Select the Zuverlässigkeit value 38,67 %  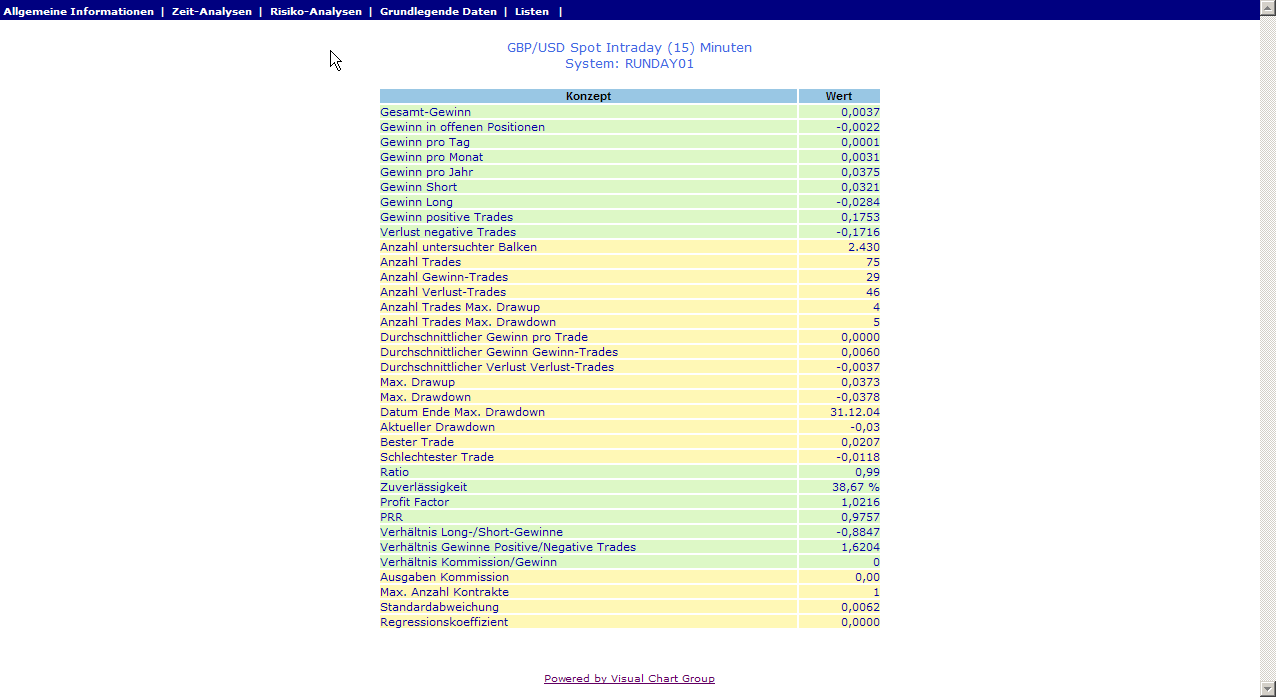(855, 487)
